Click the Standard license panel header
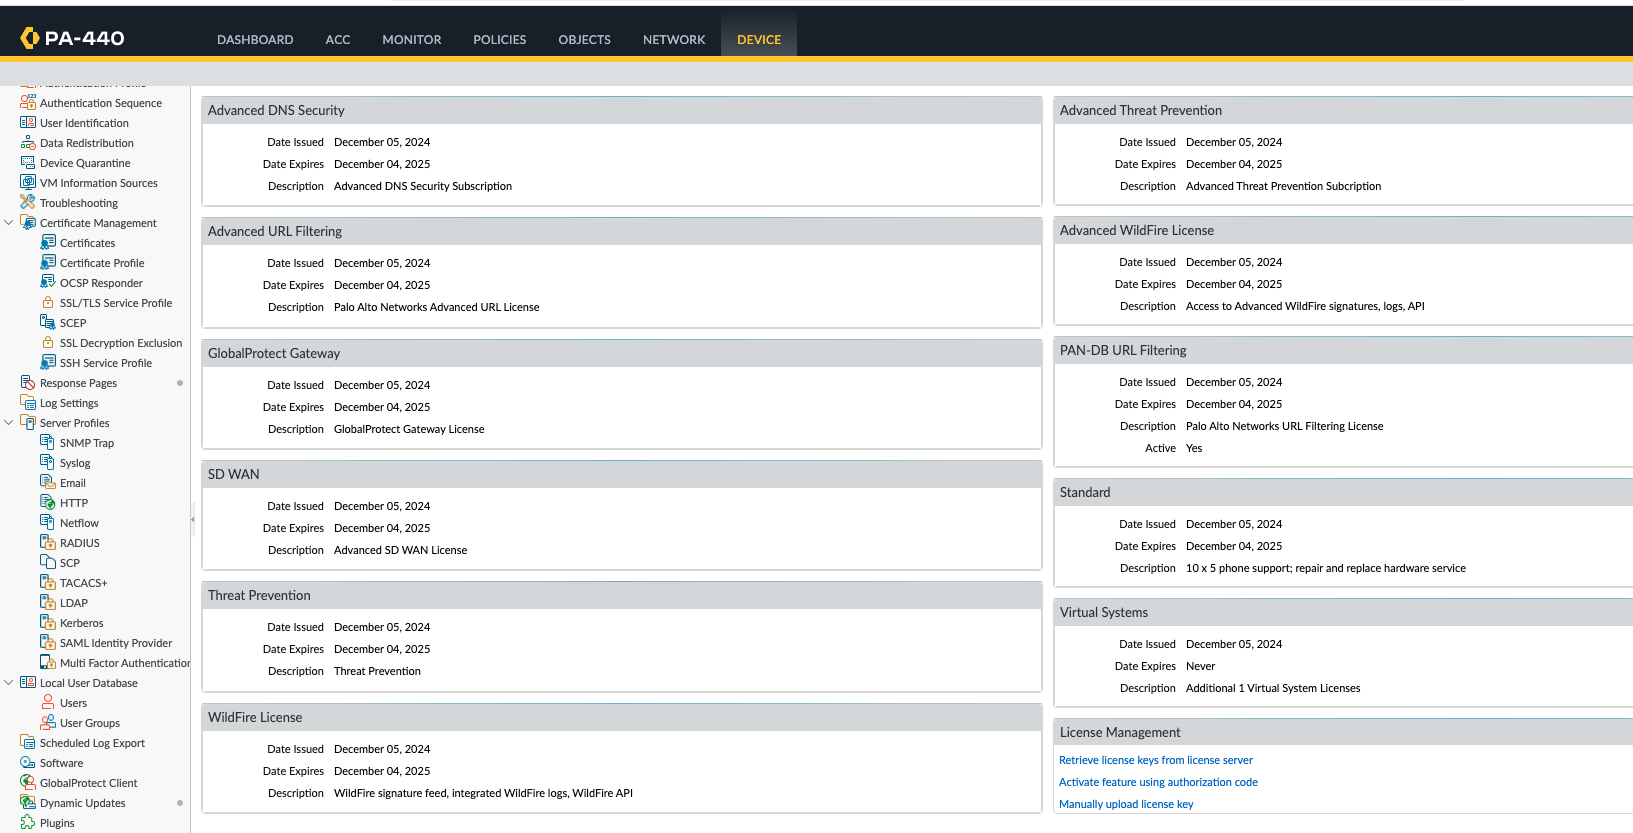The image size is (1633, 833). click(1343, 492)
